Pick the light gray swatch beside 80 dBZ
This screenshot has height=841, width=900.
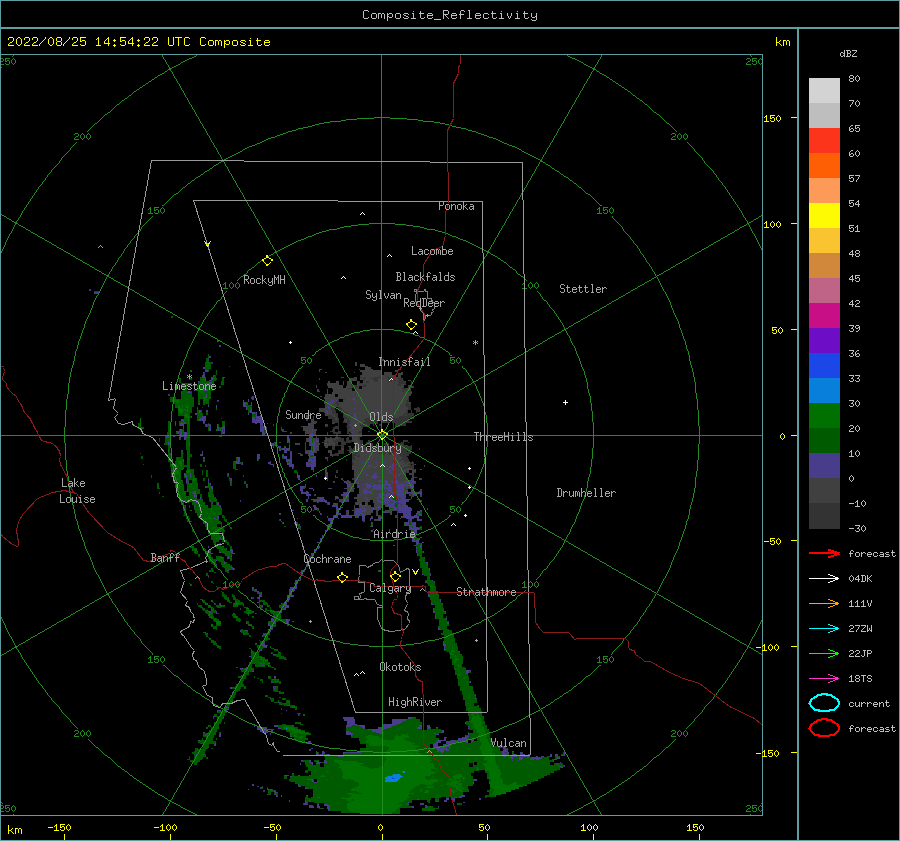point(824,91)
